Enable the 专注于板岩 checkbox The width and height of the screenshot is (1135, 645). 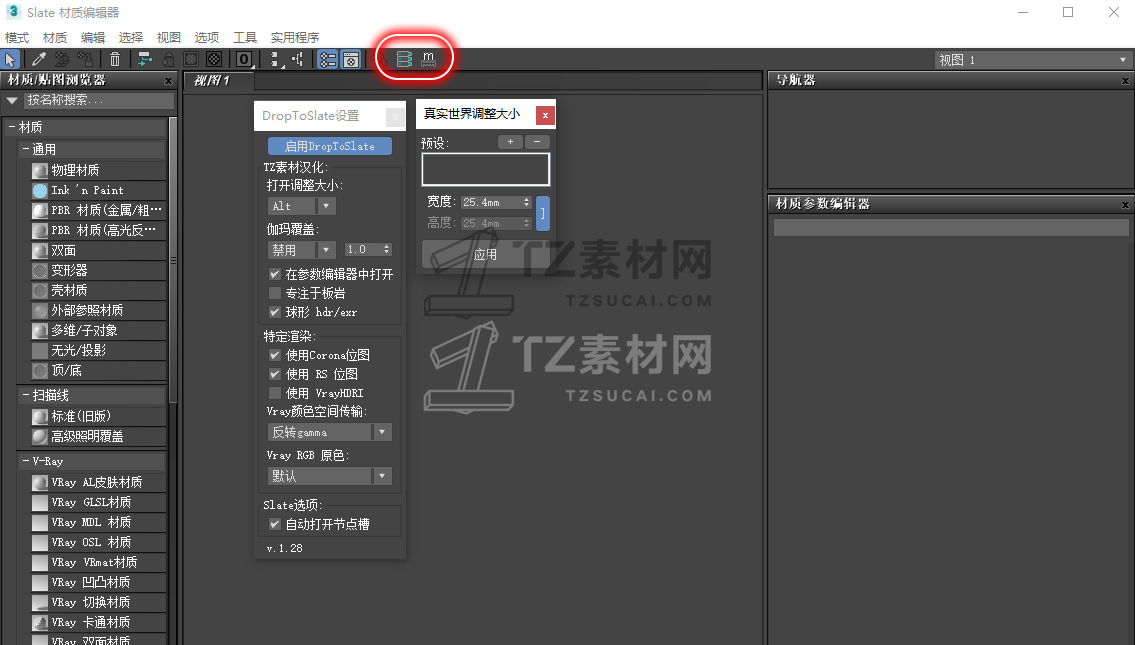(x=274, y=293)
